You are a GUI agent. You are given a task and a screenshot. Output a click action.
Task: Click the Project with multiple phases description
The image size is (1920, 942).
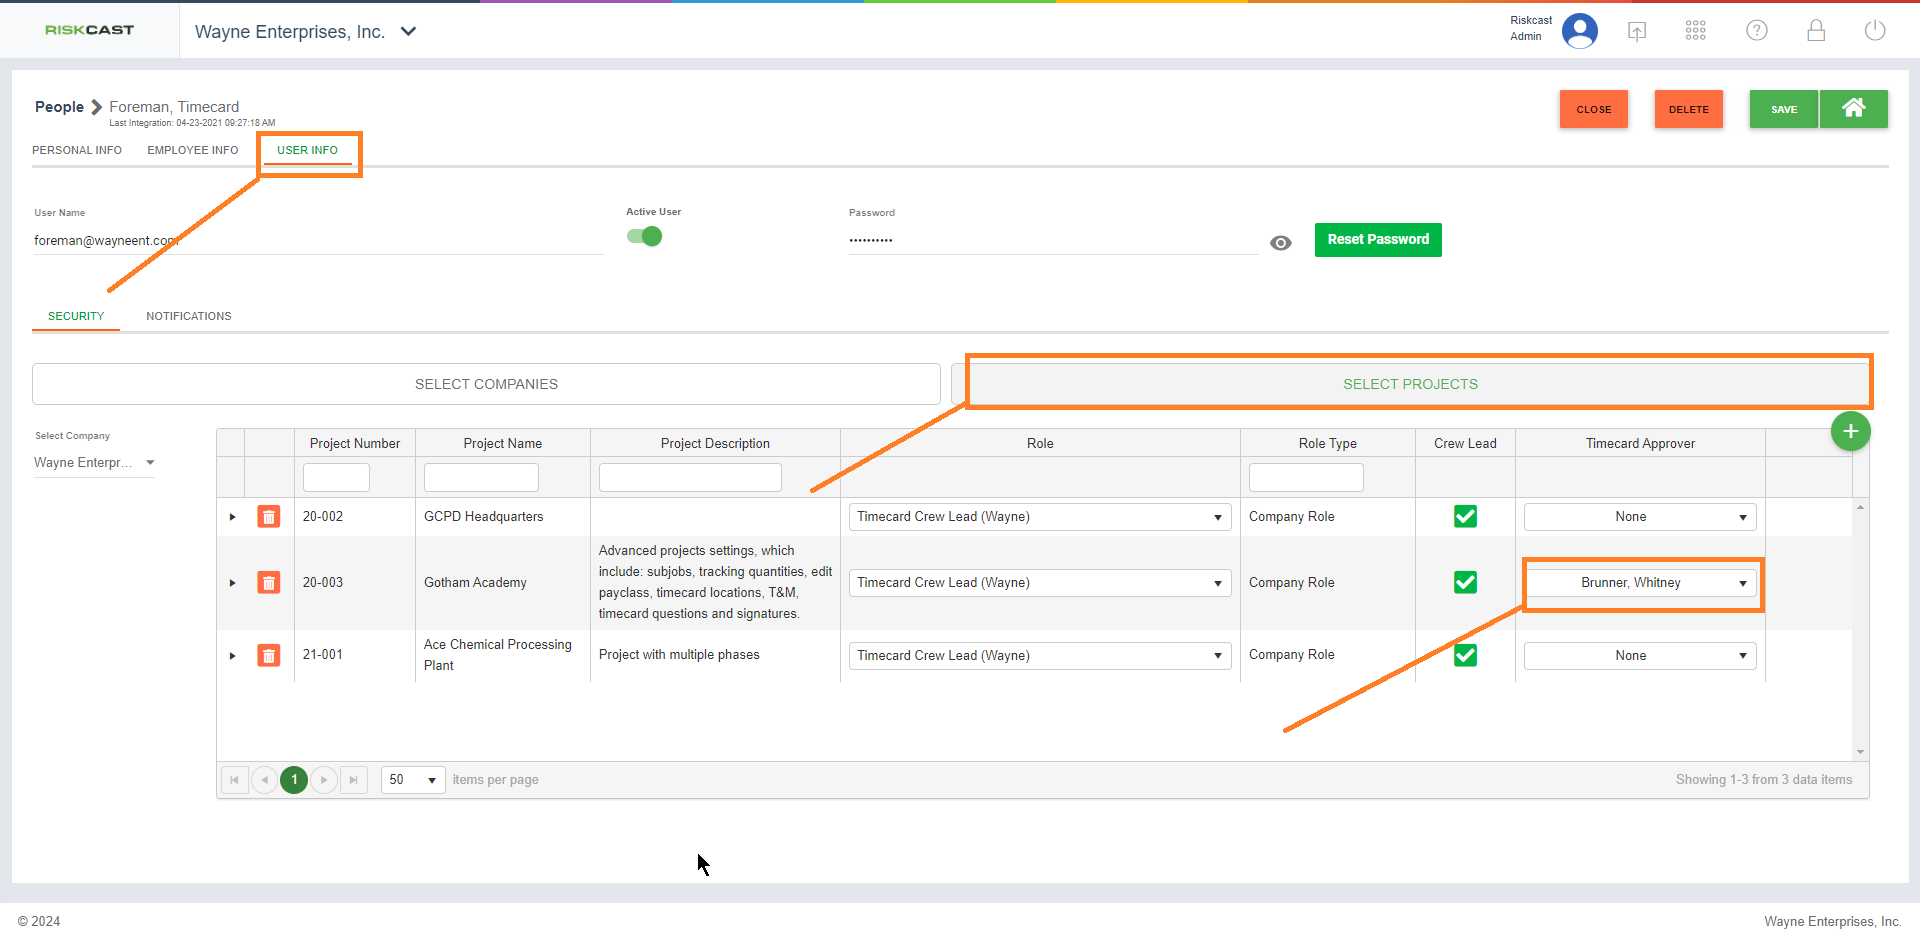point(679,655)
